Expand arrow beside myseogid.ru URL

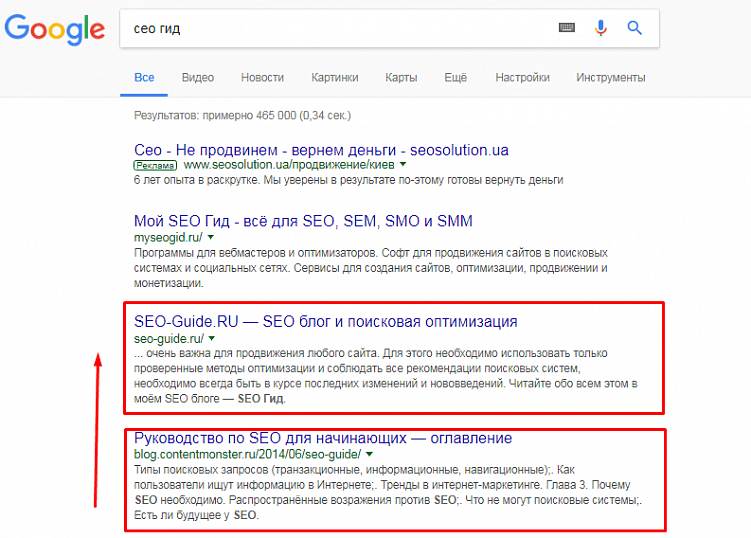pos(211,238)
